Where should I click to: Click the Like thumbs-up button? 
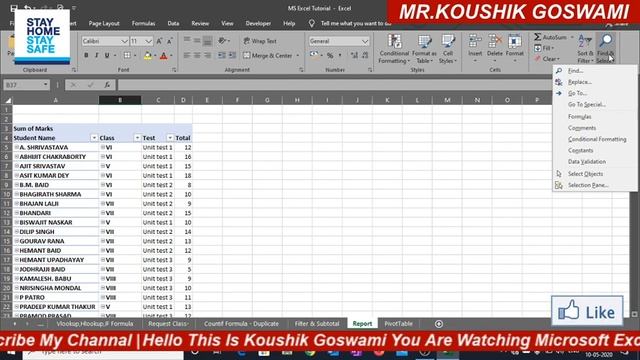point(587,311)
